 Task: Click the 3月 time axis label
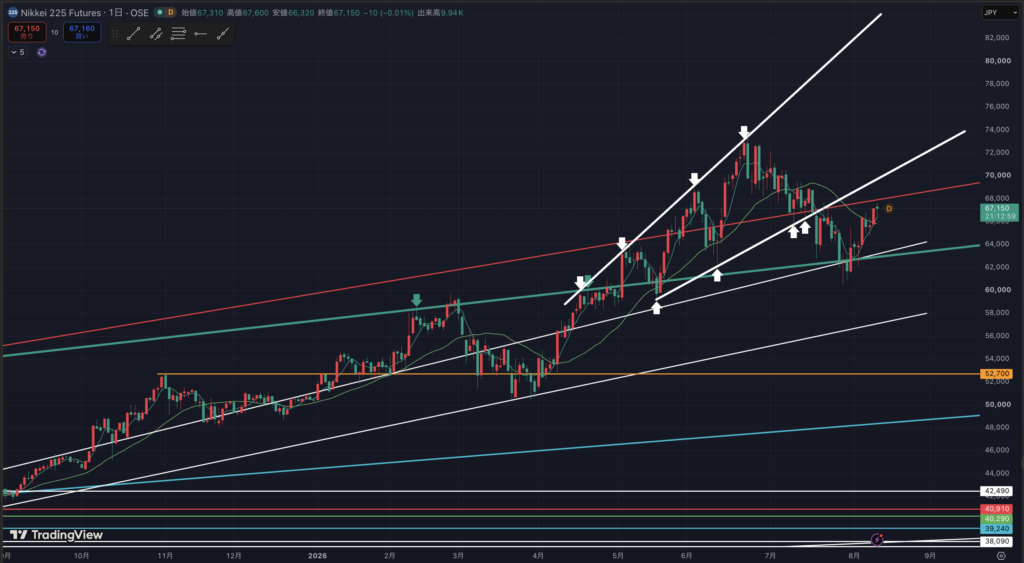pyautogui.click(x=458, y=556)
